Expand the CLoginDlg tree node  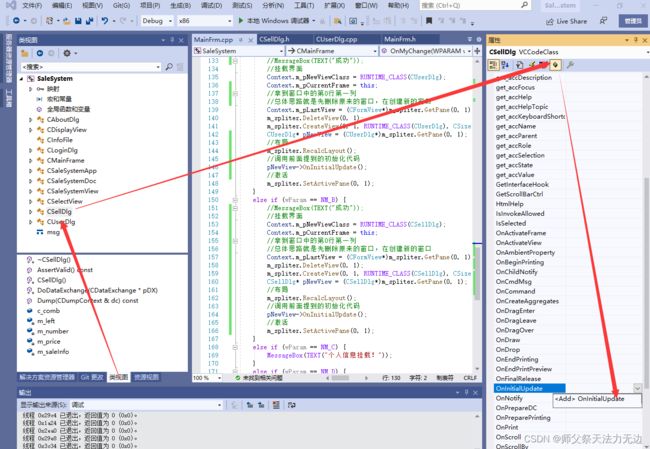click(30, 150)
